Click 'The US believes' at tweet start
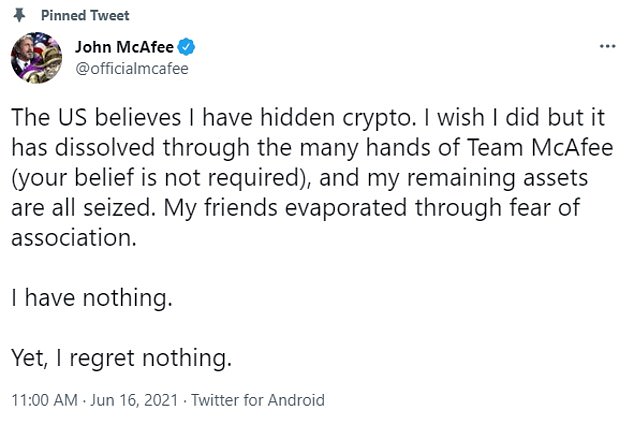 click(x=96, y=117)
